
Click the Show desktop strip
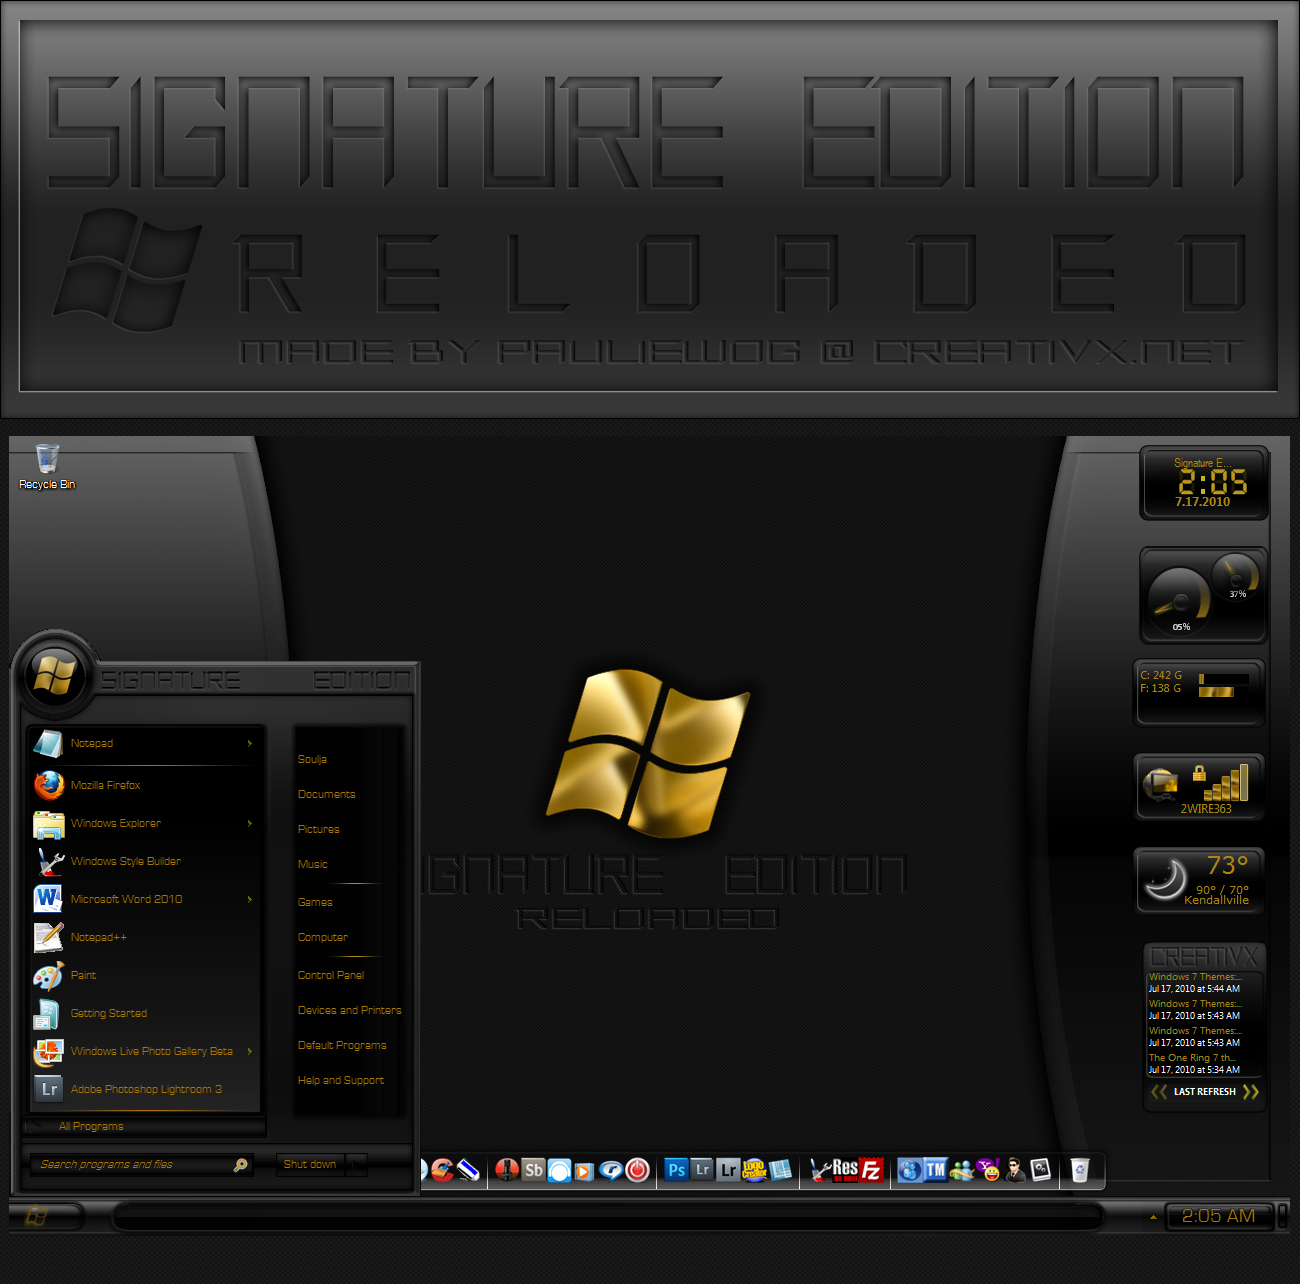point(1283,1216)
